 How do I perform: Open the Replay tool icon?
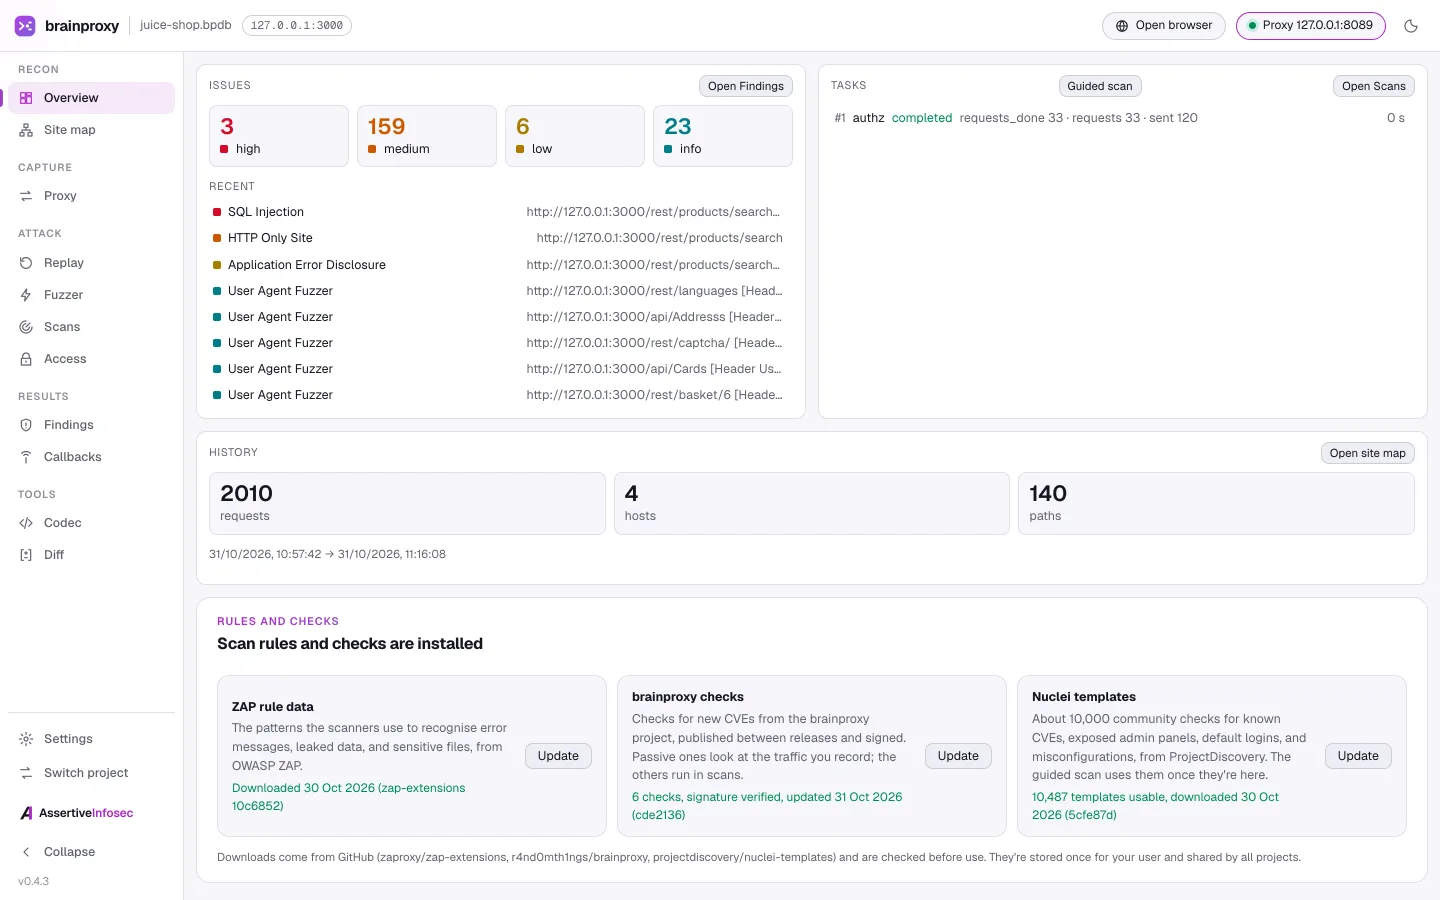[x=26, y=263]
